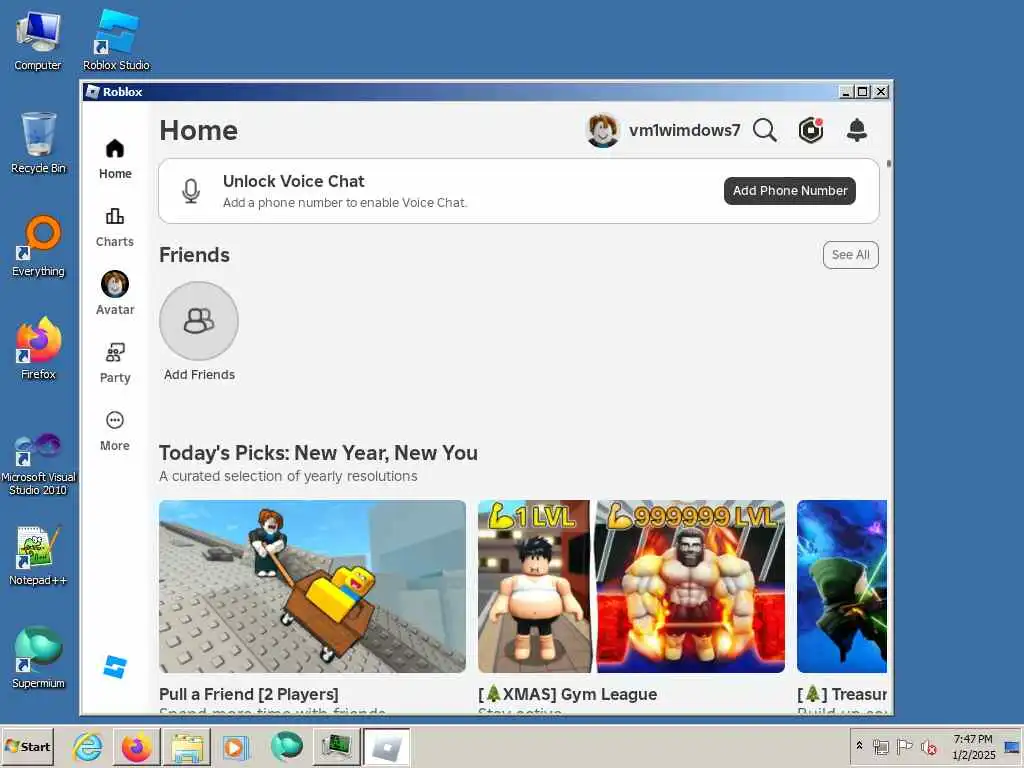The height and width of the screenshot is (768, 1024).
Task: Click the Friends section heading
Action: 194,255
